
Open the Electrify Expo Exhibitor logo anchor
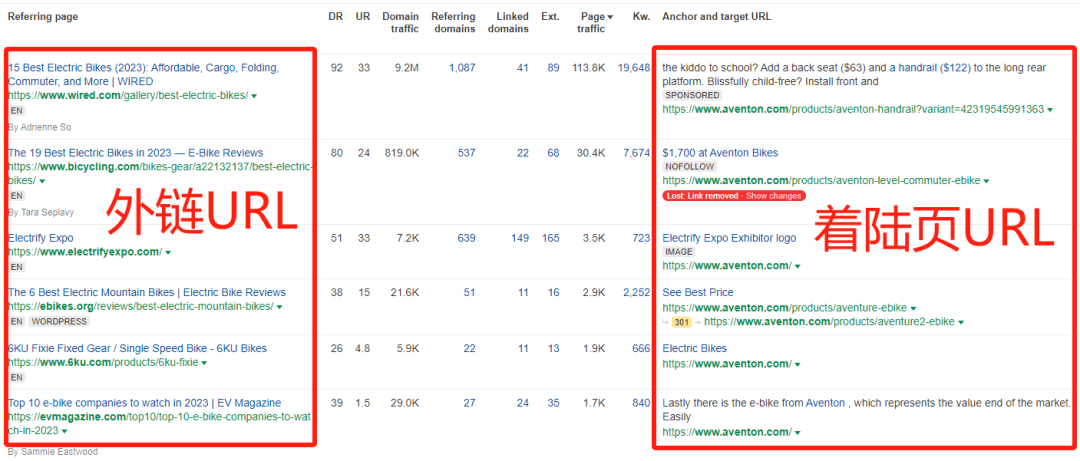click(x=729, y=238)
